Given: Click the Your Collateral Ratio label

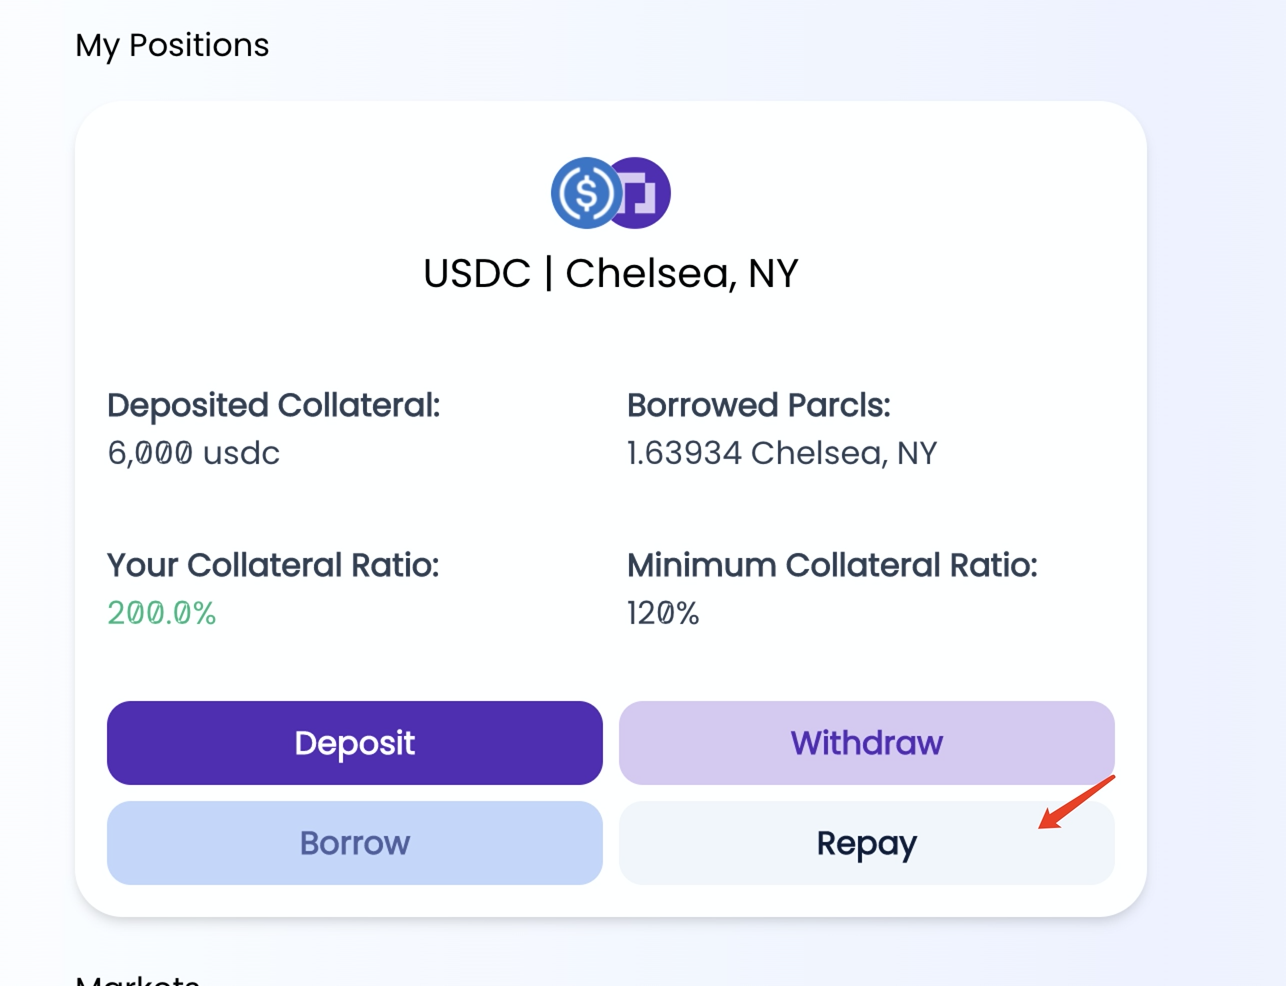Looking at the screenshot, I should click(272, 565).
